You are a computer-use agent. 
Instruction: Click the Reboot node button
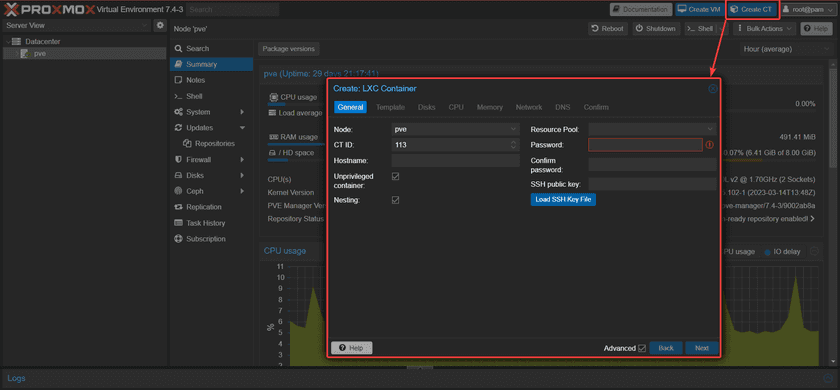click(x=608, y=29)
